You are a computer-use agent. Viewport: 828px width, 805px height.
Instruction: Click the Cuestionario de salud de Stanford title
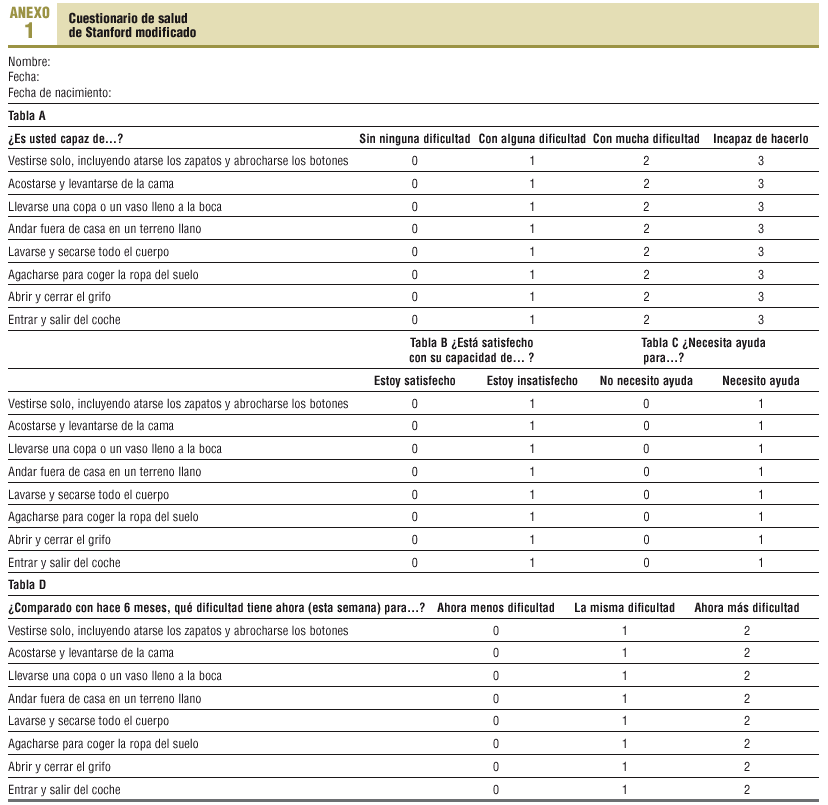[x=132, y=26]
